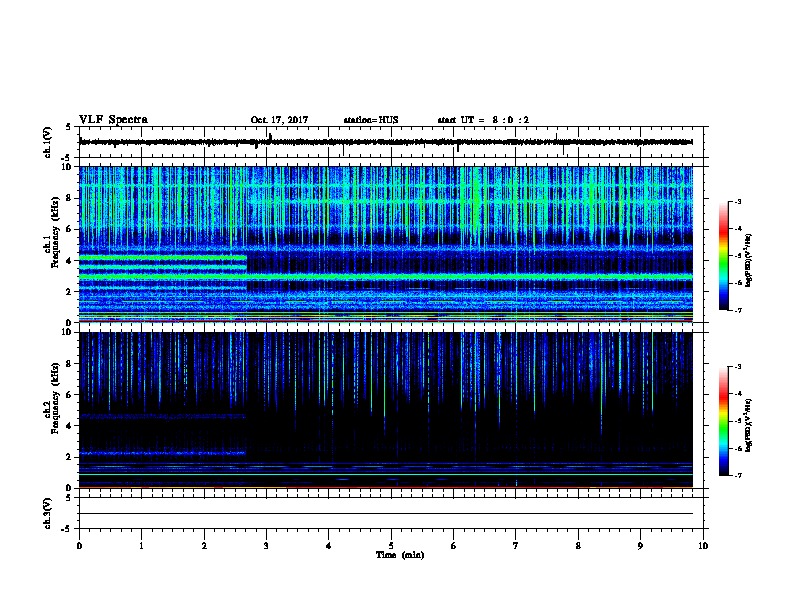This screenshot has width=792, height=612.
Task: Click ch.1 frequency tick label "10"
Action: click(x=67, y=167)
